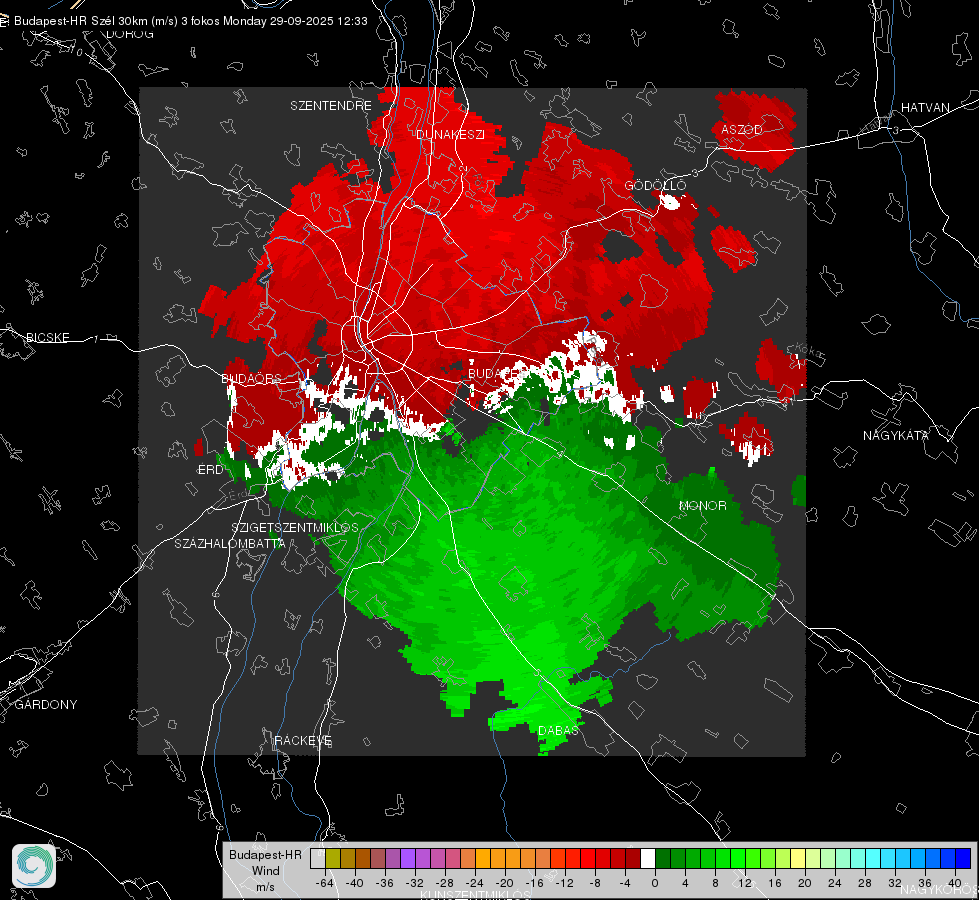Click the HATVAN town label
Viewport: 979px width, 900px height.
pyautogui.click(x=925, y=107)
